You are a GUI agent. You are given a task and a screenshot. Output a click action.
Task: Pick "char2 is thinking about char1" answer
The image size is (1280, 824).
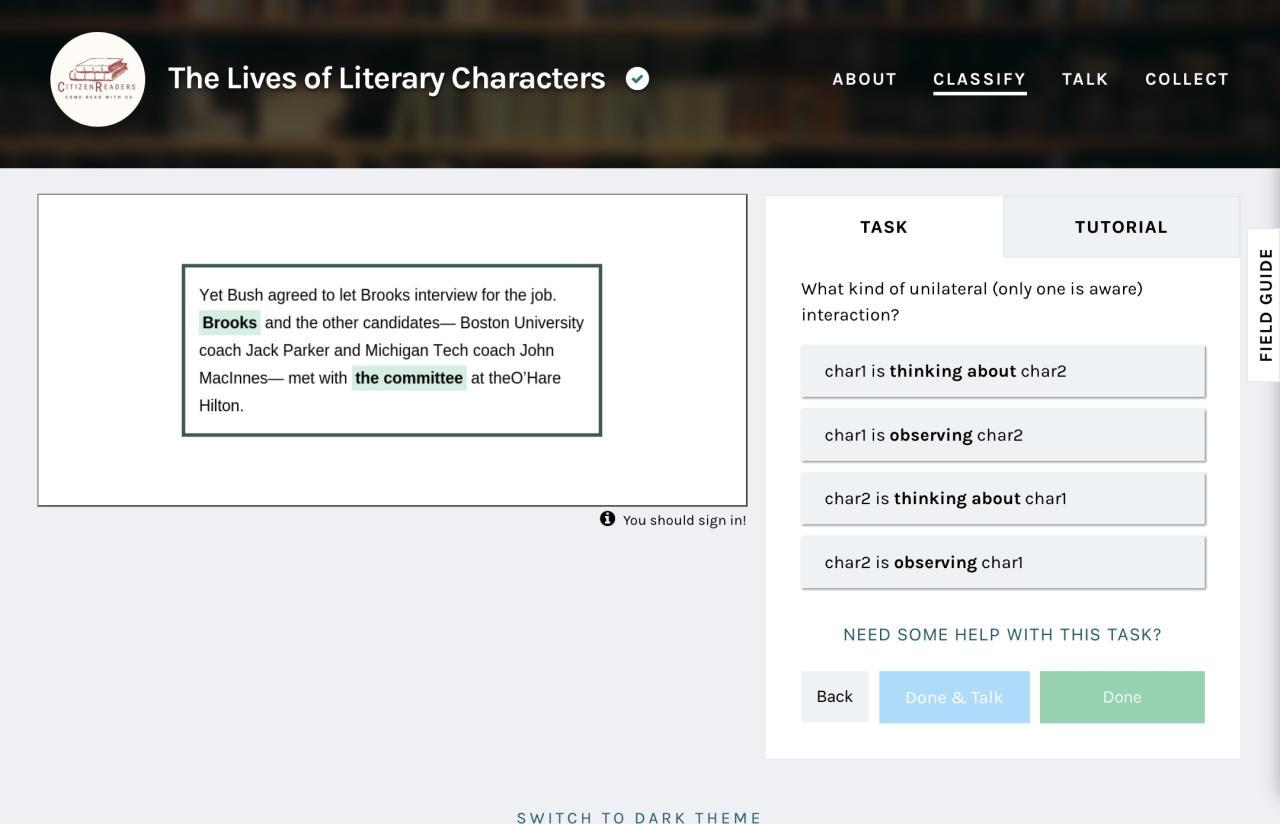coord(1002,498)
